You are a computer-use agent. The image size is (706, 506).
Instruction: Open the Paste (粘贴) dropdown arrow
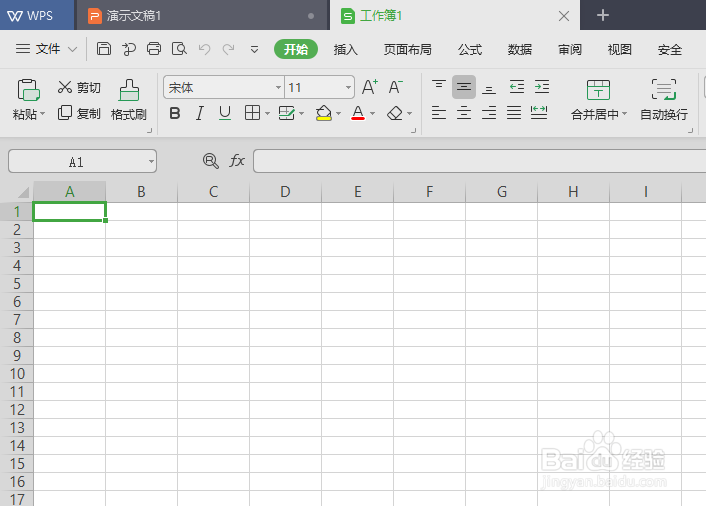(43, 114)
